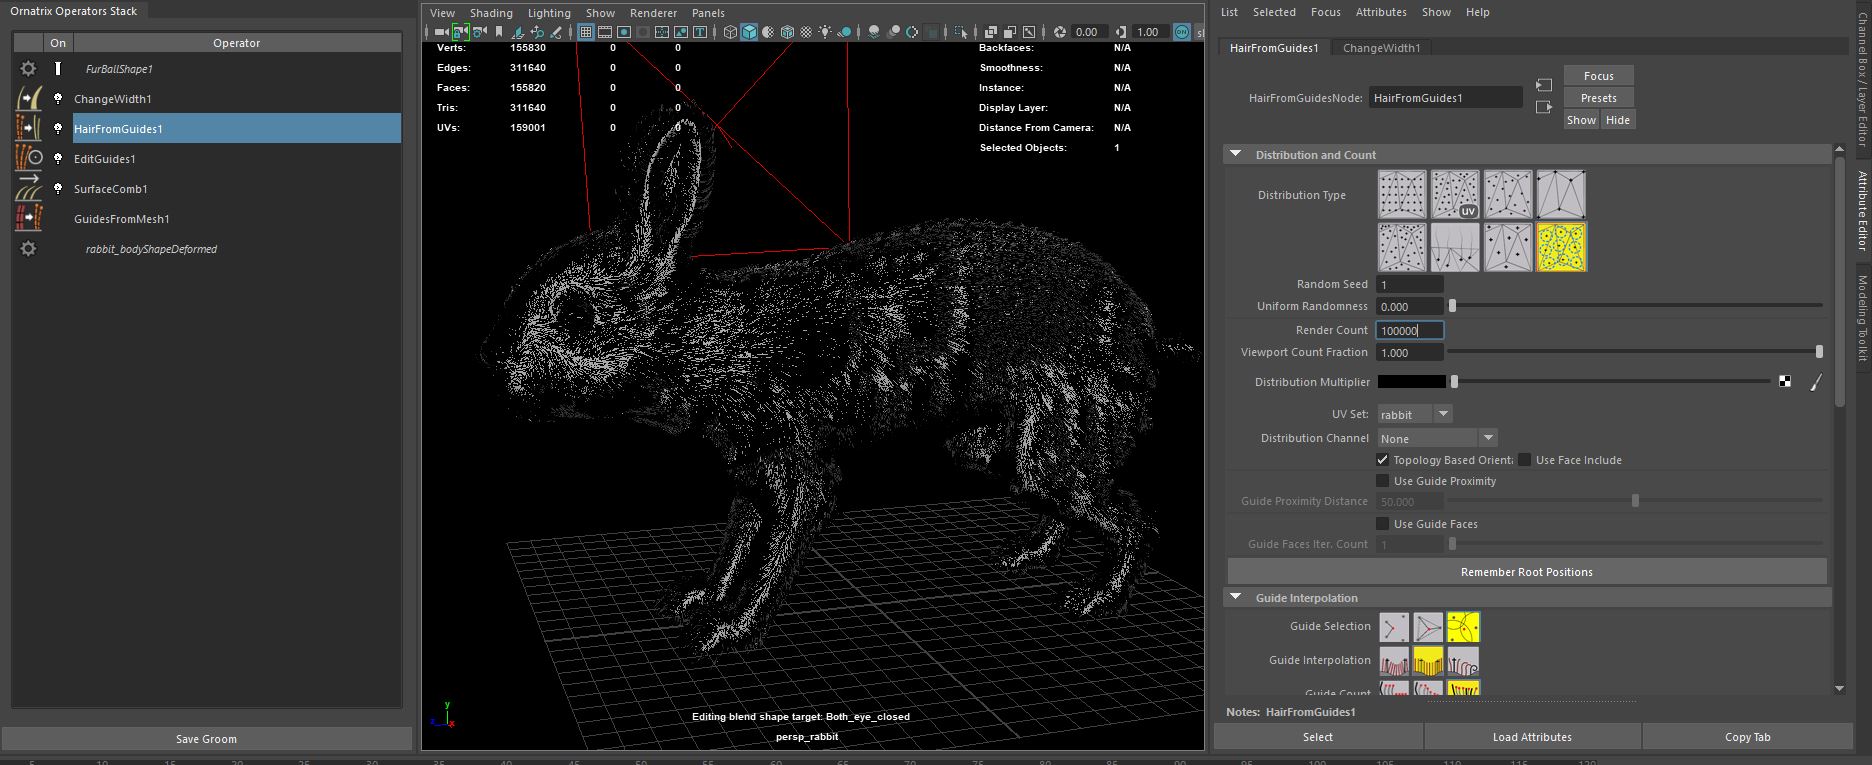The width and height of the screenshot is (1872, 765).
Task: Open the UV Set dropdown
Action: tap(1442, 414)
